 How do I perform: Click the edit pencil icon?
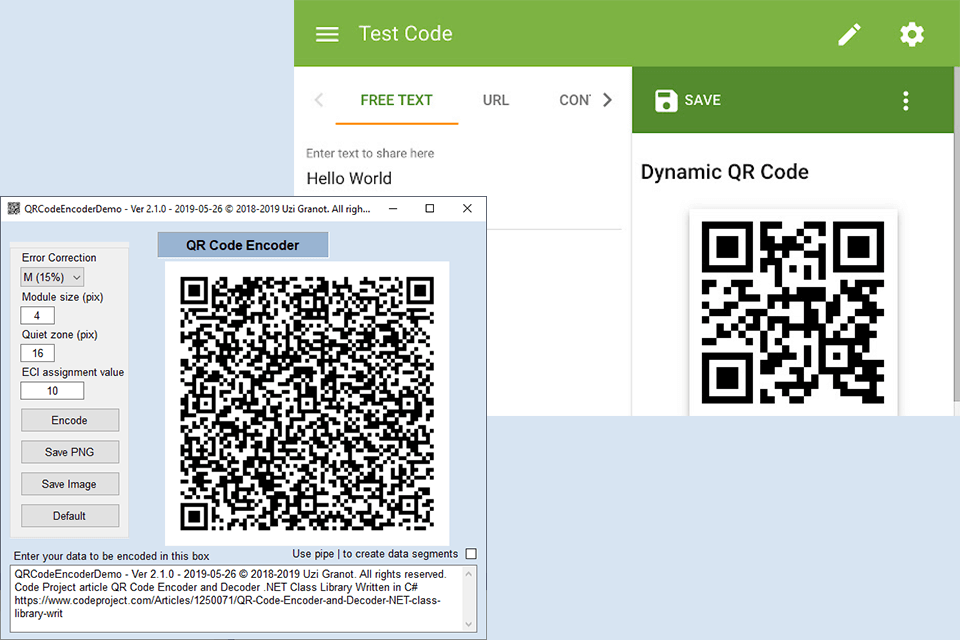coord(849,34)
